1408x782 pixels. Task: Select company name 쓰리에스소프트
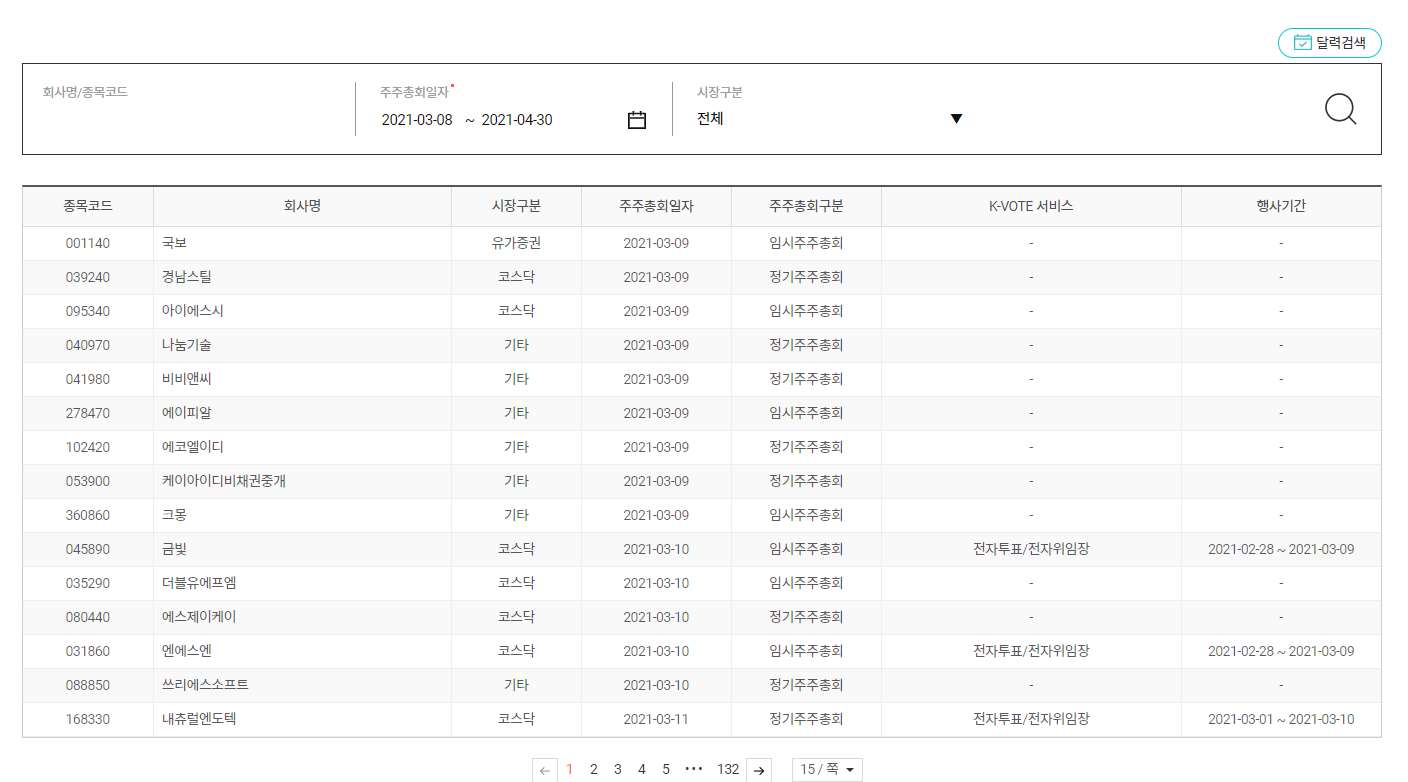point(205,685)
